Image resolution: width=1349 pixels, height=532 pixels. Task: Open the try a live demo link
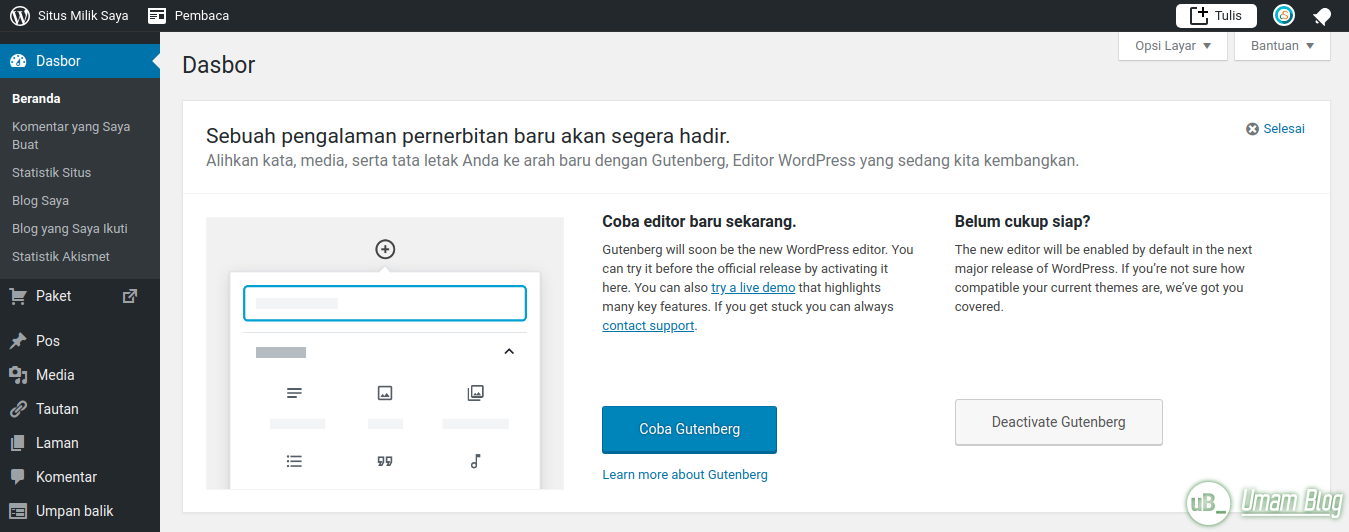click(x=753, y=288)
